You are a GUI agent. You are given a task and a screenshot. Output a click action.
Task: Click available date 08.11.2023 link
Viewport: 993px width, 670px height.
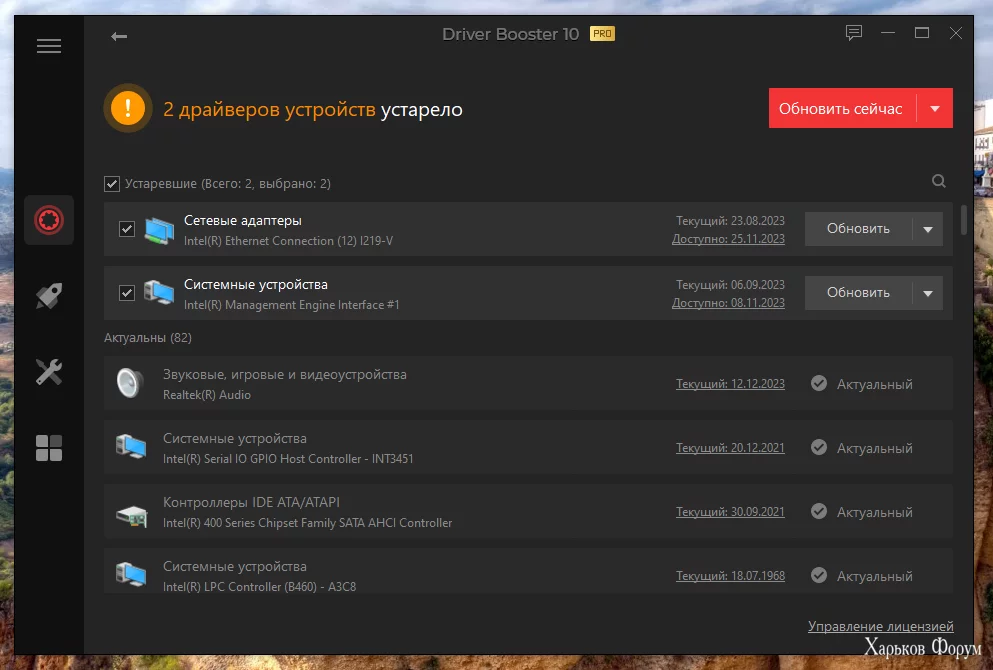tap(728, 303)
